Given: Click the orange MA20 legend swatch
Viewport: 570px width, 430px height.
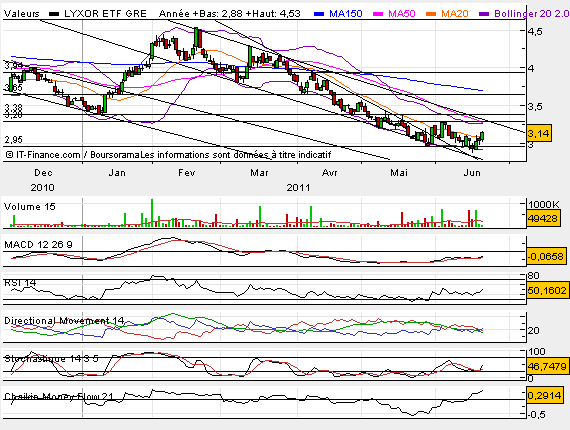Looking at the screenshot, I should (431, 14).
